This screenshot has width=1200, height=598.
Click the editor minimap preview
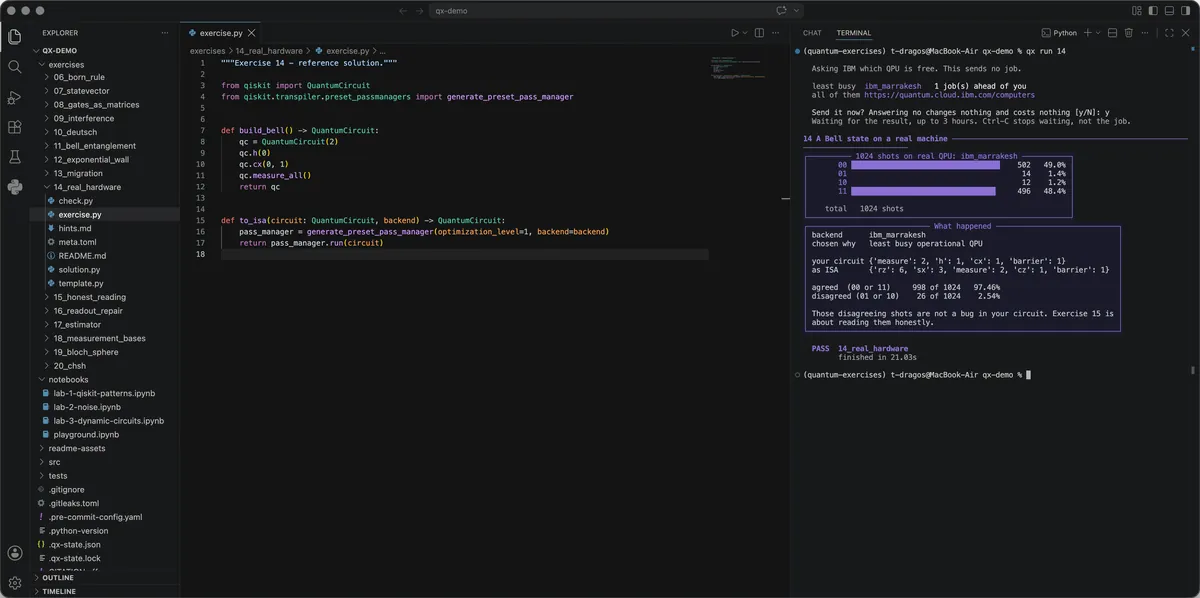(x=738, y=70)
